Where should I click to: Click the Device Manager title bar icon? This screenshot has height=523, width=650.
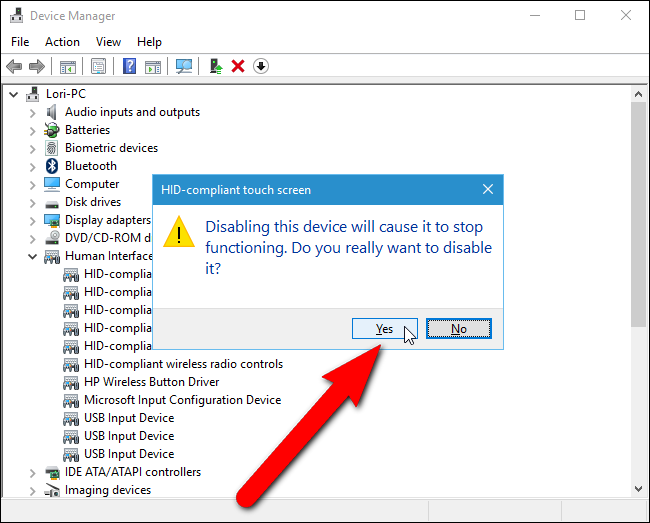17,15
